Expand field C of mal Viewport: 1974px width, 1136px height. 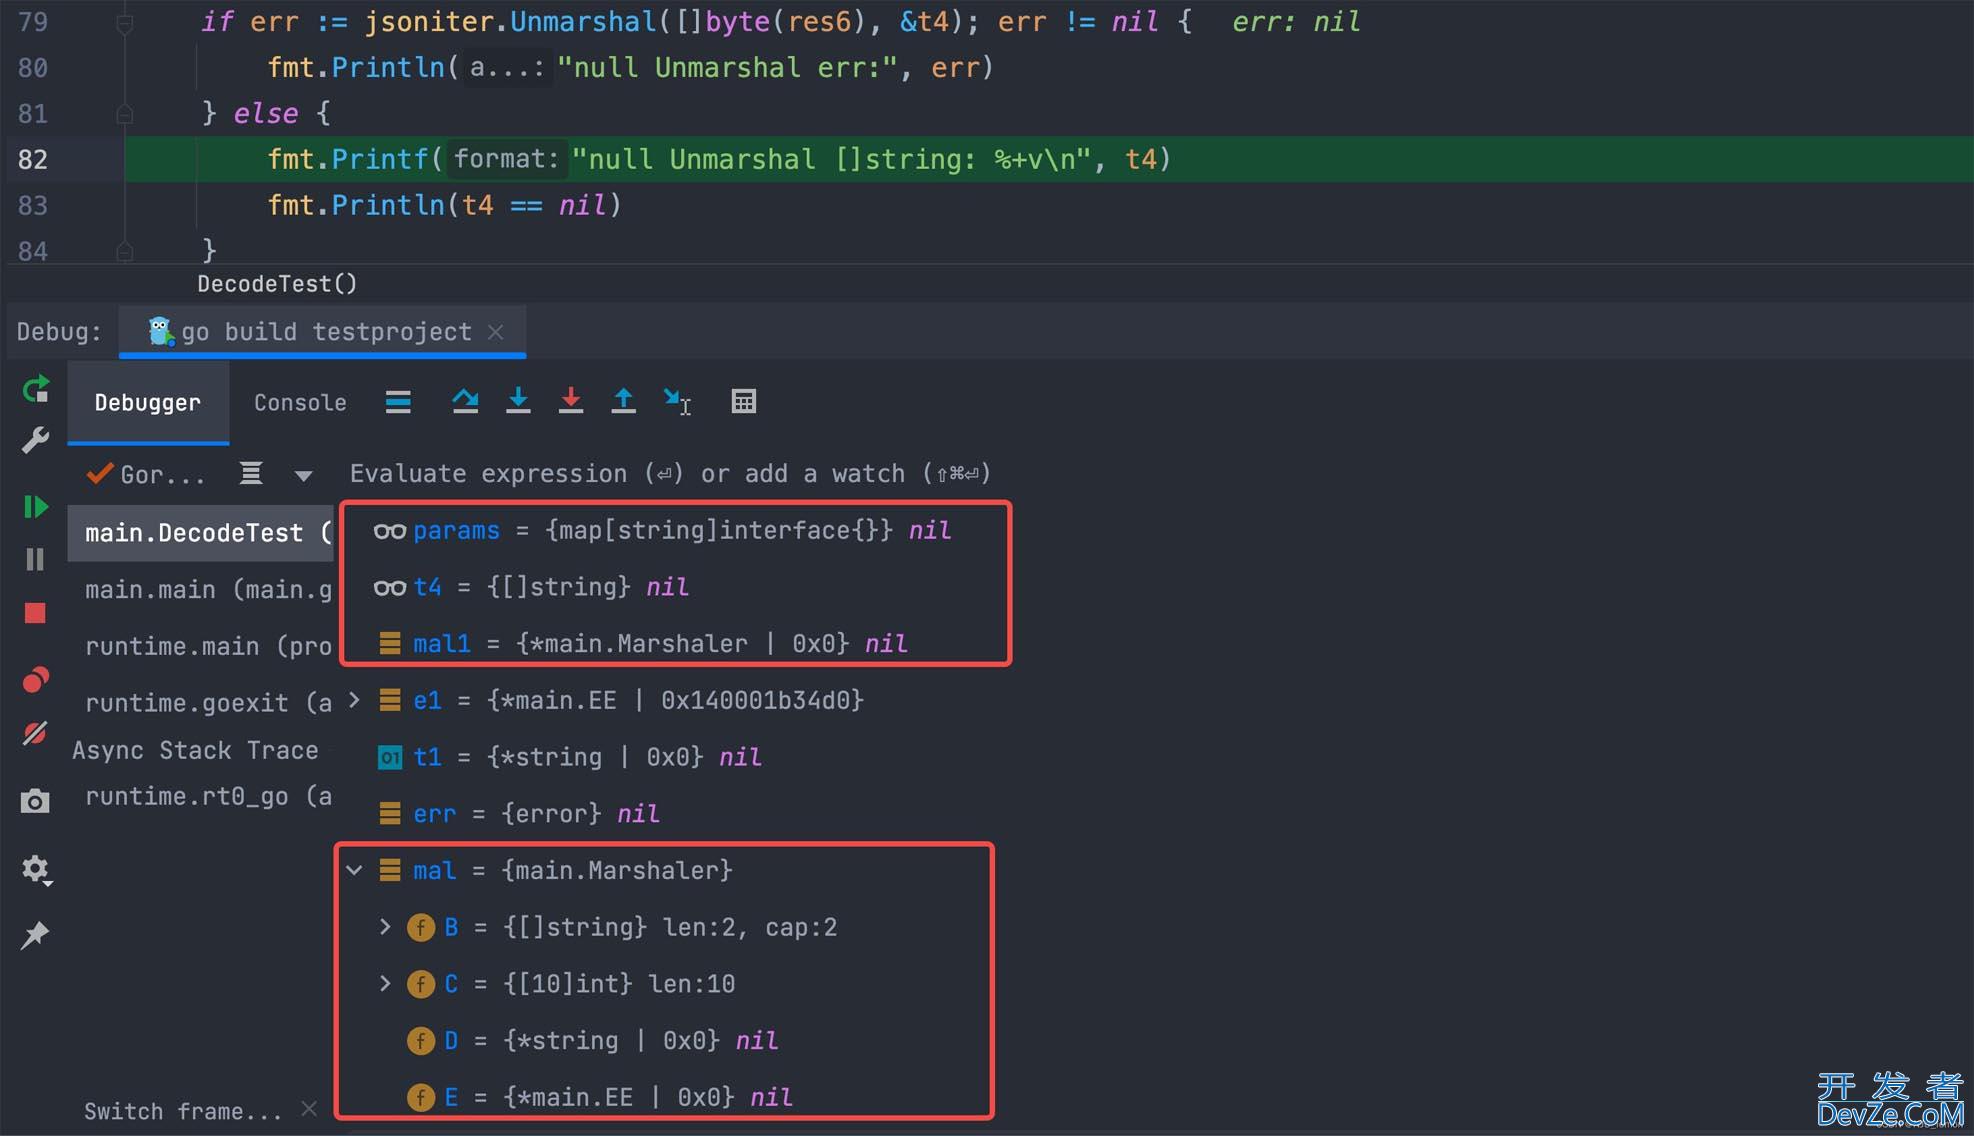point(385,984)
